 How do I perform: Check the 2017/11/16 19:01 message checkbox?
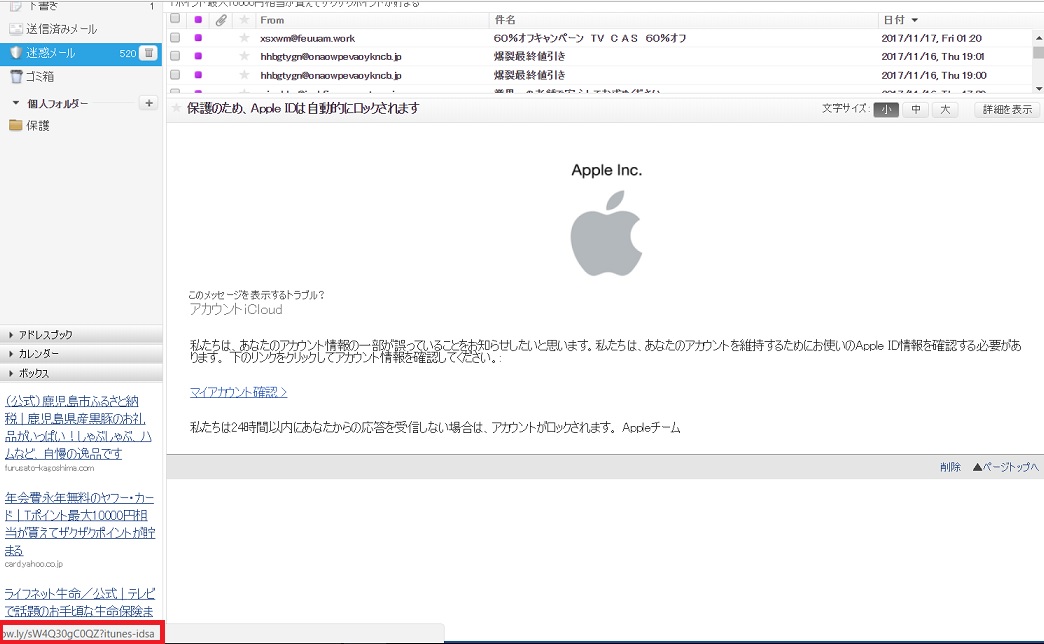pyautogui.click(x=175, y=57)
